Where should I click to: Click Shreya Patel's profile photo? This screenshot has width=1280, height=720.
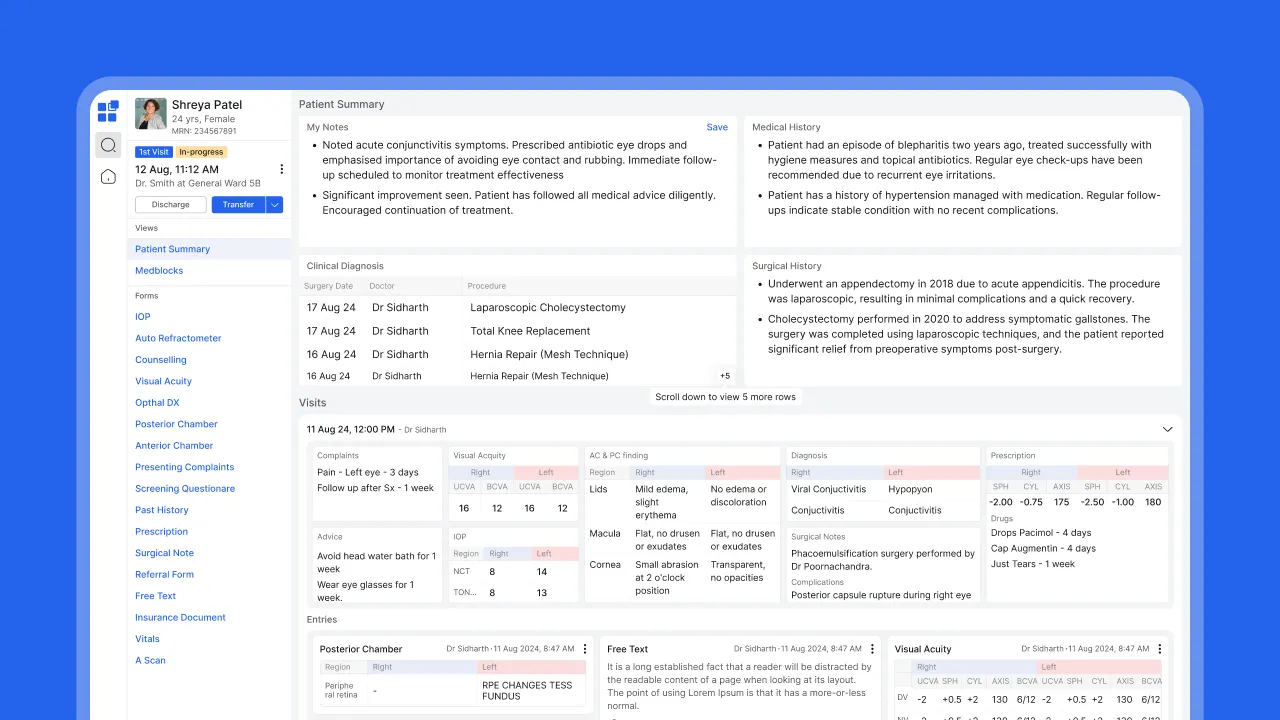tap(151, 114)
